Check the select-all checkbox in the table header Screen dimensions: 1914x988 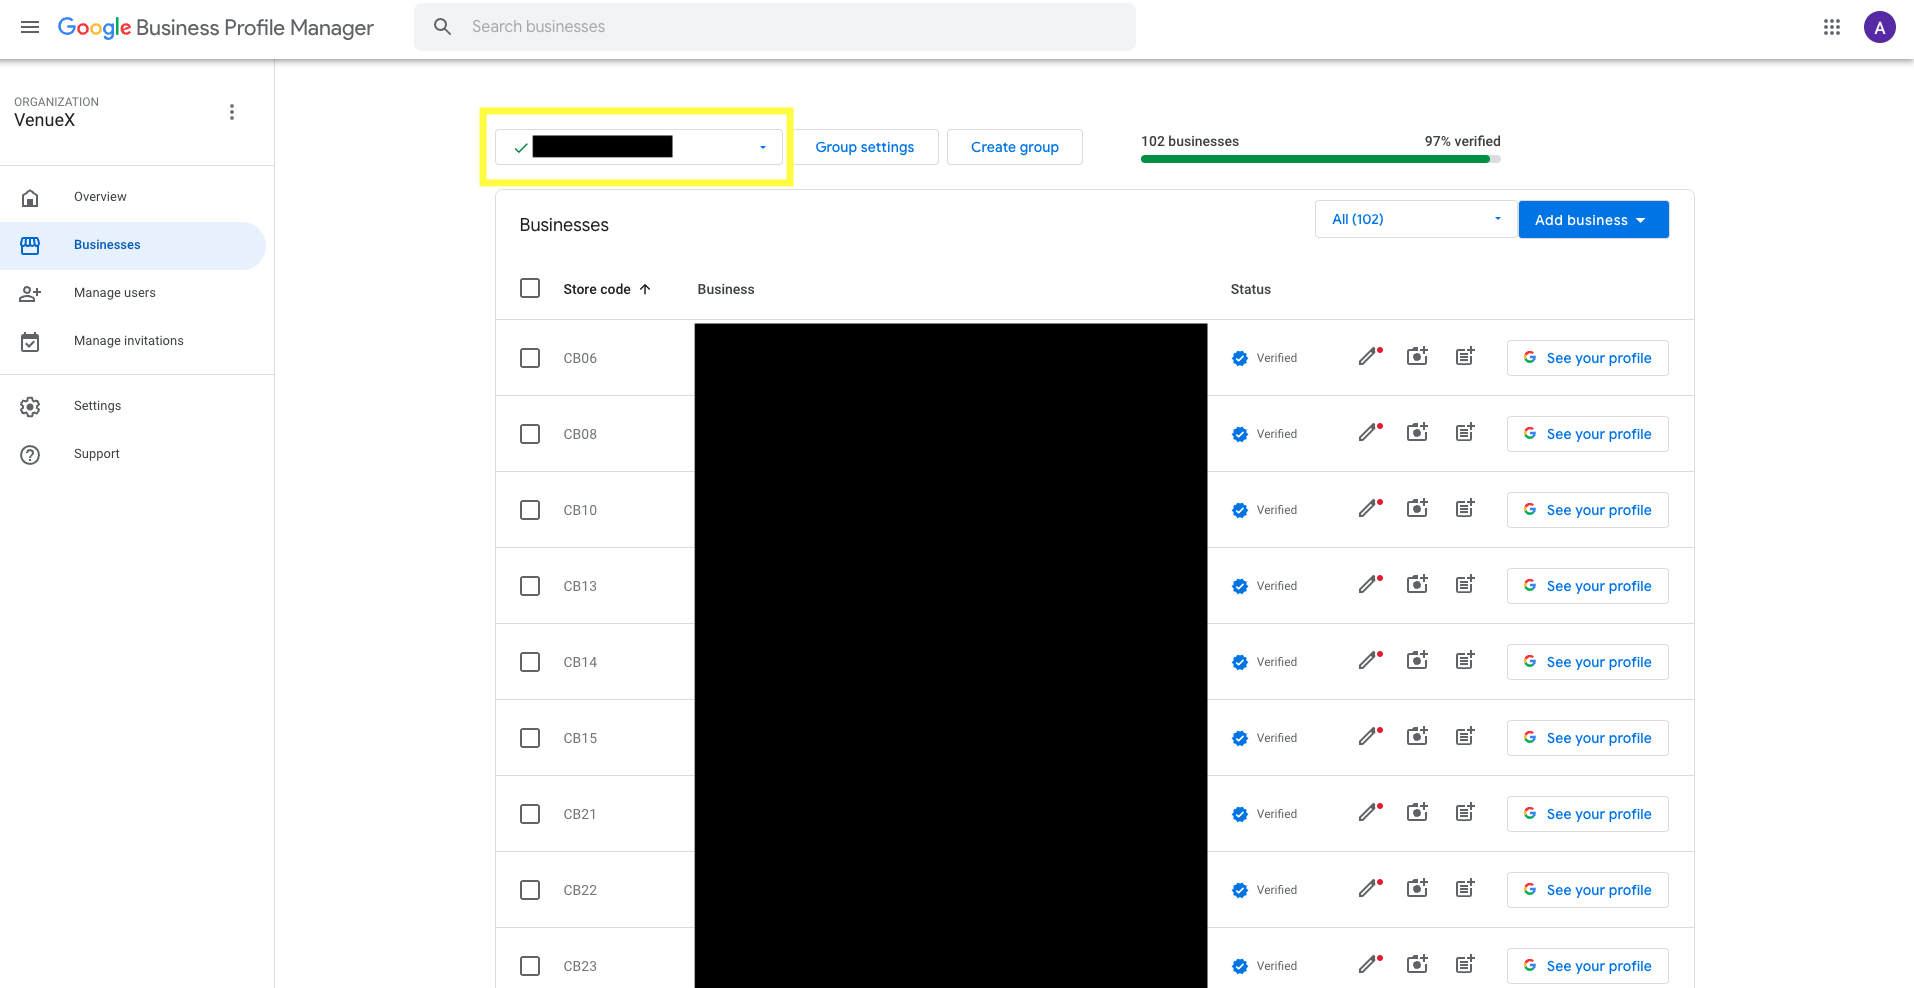click(529, 288)
